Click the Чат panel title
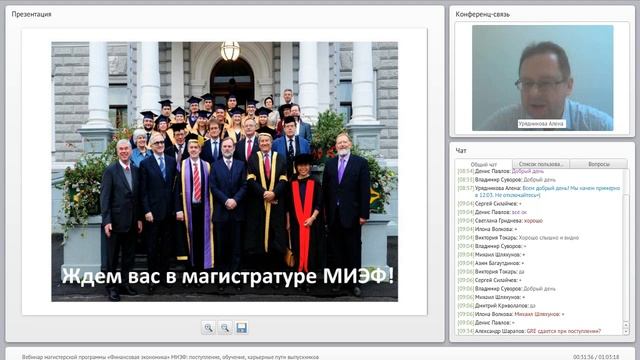 pyautogui.click(x=461, y=151)
